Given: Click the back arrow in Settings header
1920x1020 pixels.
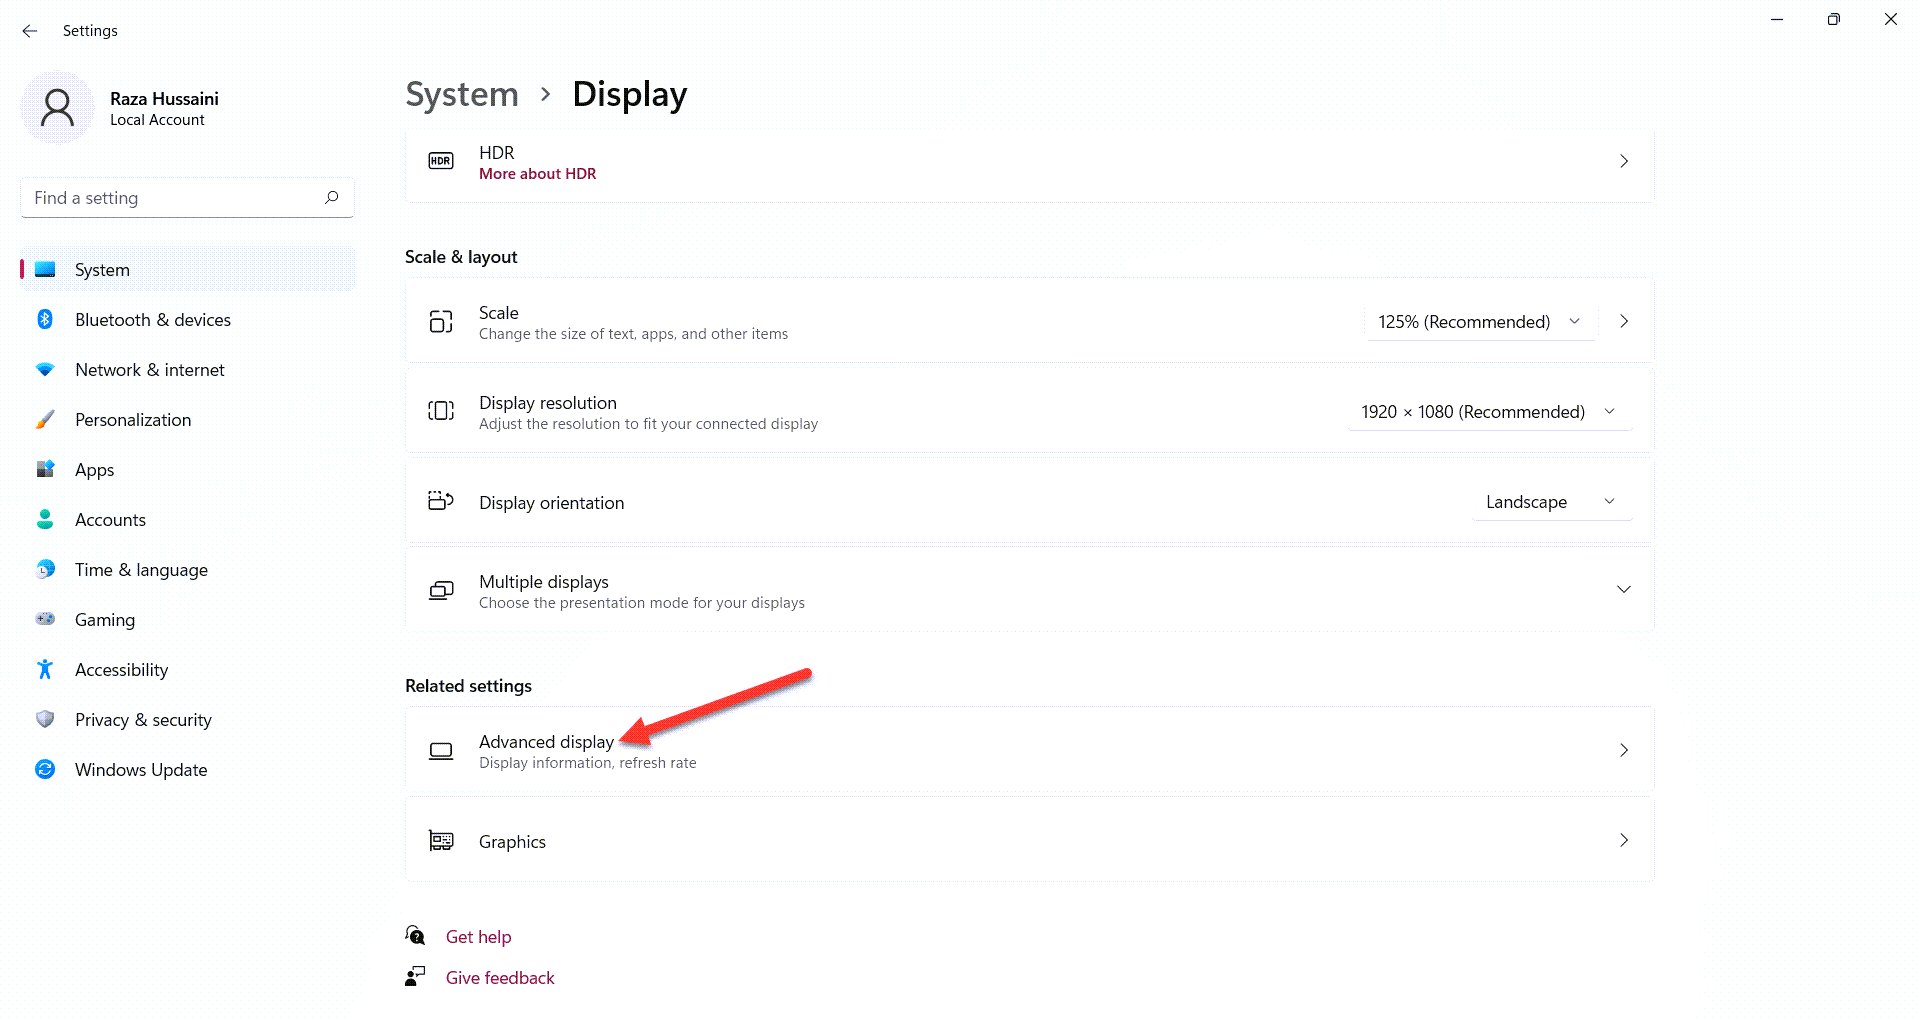Looking at the screenshot, I should click(x=30, y=31).
